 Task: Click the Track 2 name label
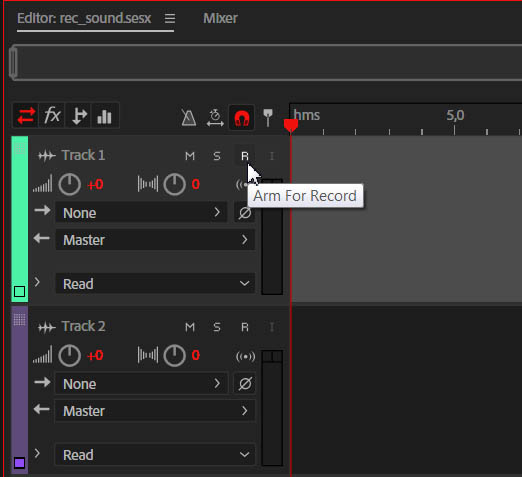[x=84, y=326]
